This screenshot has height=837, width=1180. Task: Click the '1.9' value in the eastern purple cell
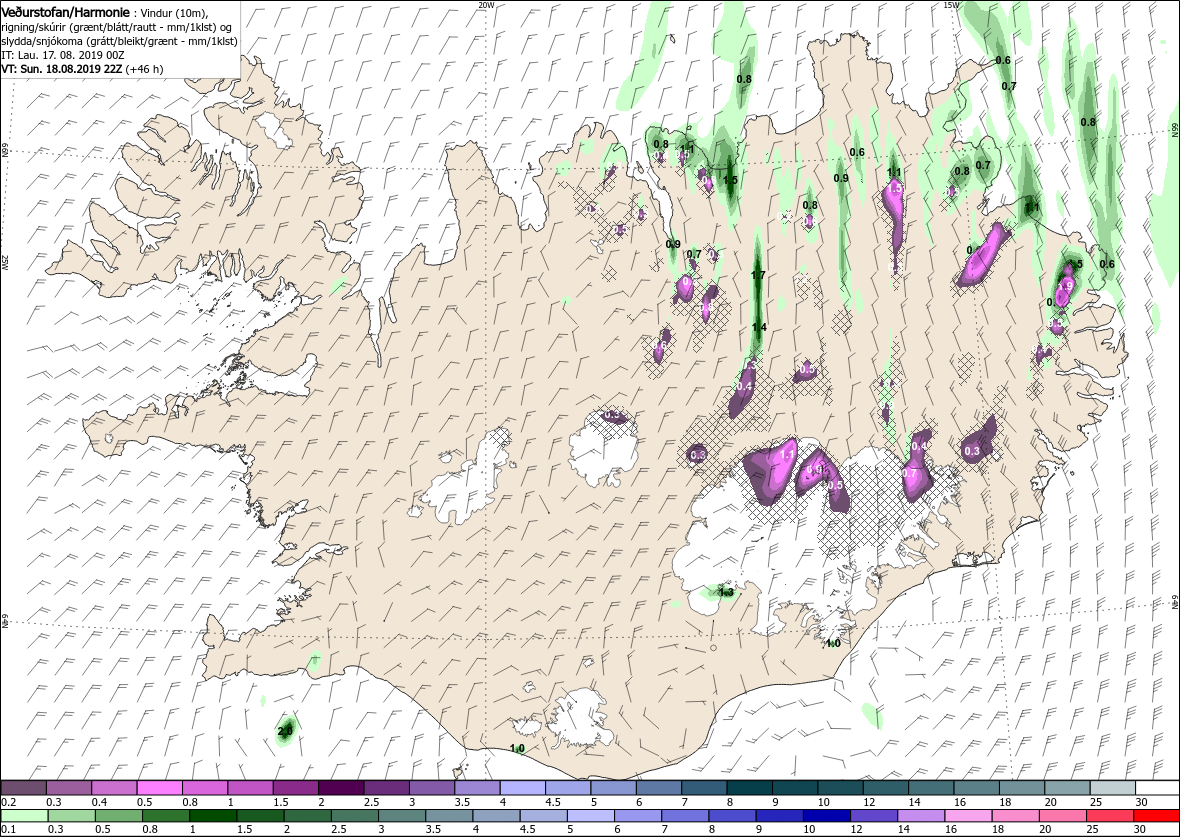(1065, 287)
